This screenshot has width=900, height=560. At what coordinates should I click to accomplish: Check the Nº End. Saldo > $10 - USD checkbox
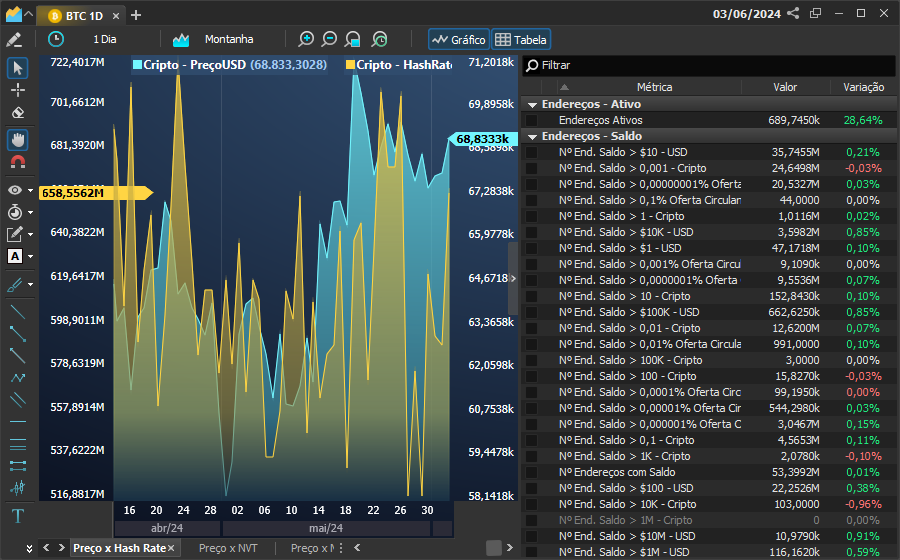pyautogui.click(x=532, y=152)
